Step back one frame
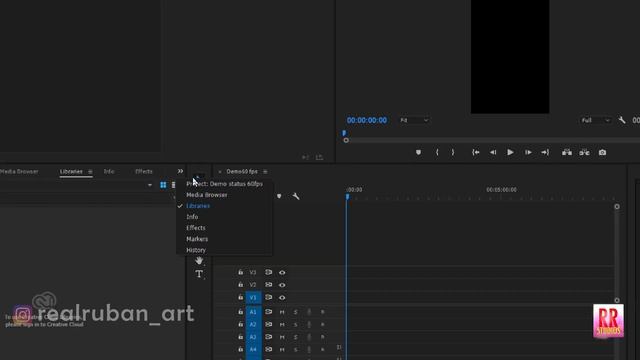Viewport: 640px width, 360px height. point(493,152)
